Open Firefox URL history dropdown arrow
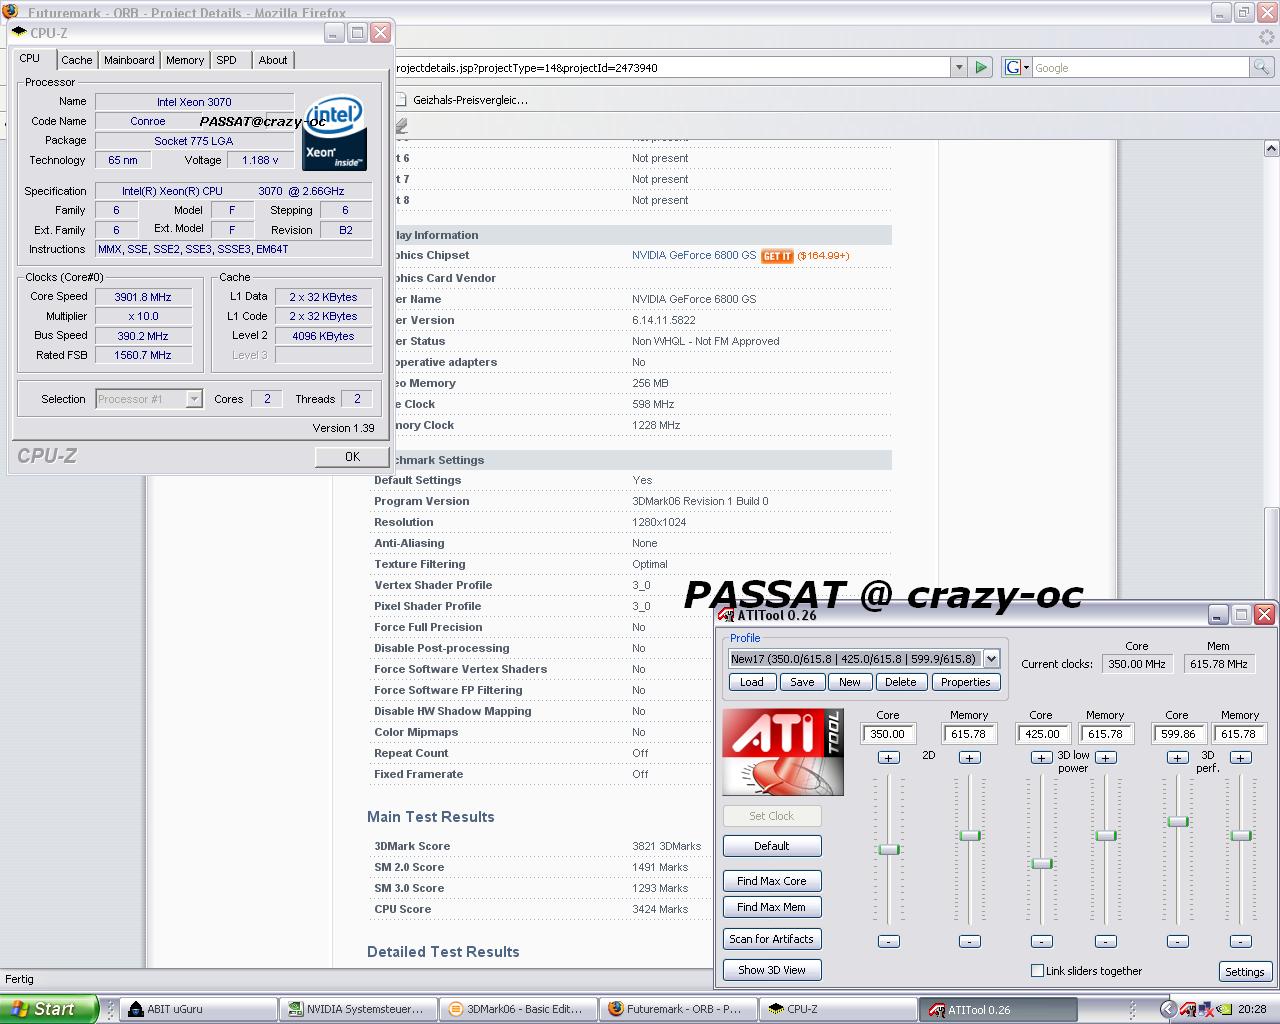This screenshot has width=1280, height=1024. [958, 67]
